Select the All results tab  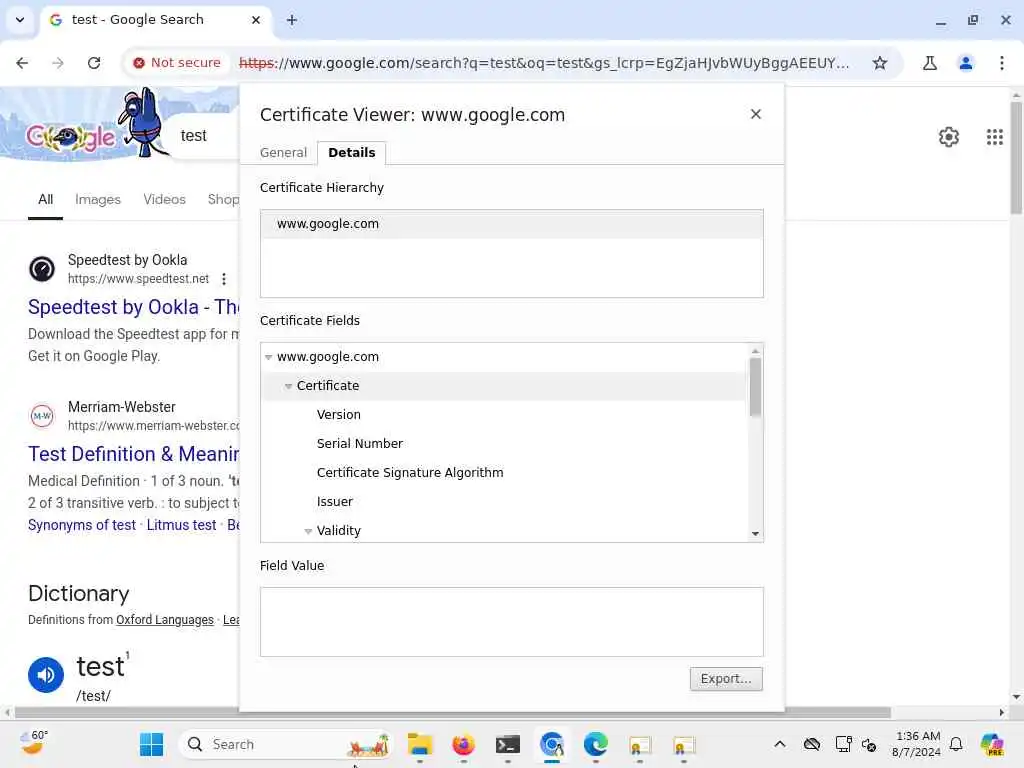[45, 199]
